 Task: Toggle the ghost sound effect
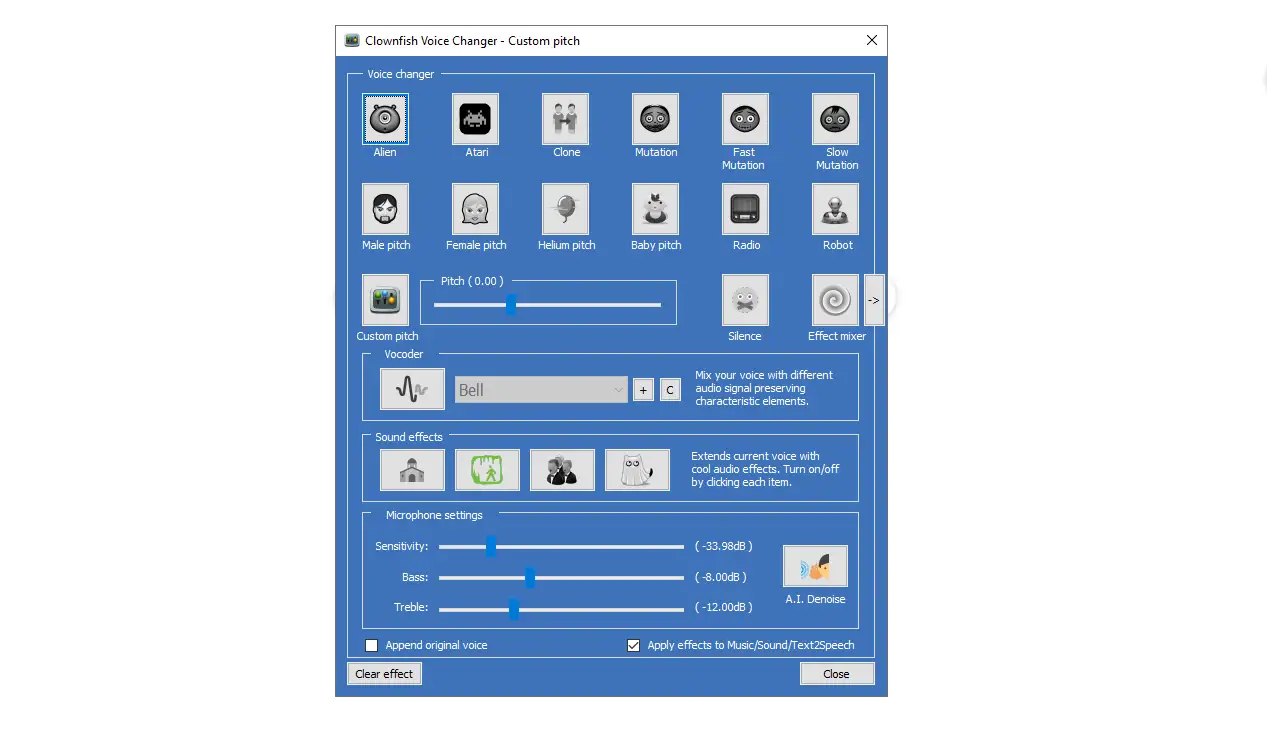point(637,470)
